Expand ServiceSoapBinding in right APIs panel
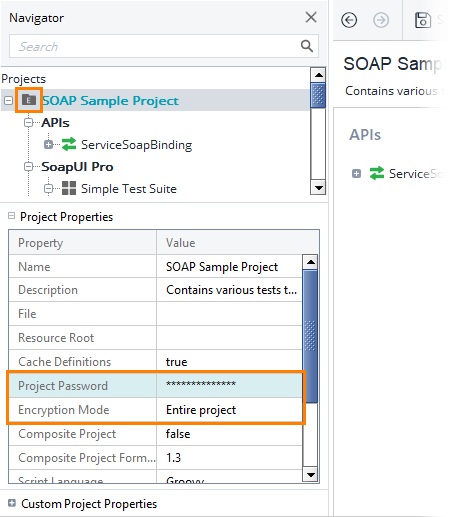Viewport: 449px width, 517px height. click(356, 173)
